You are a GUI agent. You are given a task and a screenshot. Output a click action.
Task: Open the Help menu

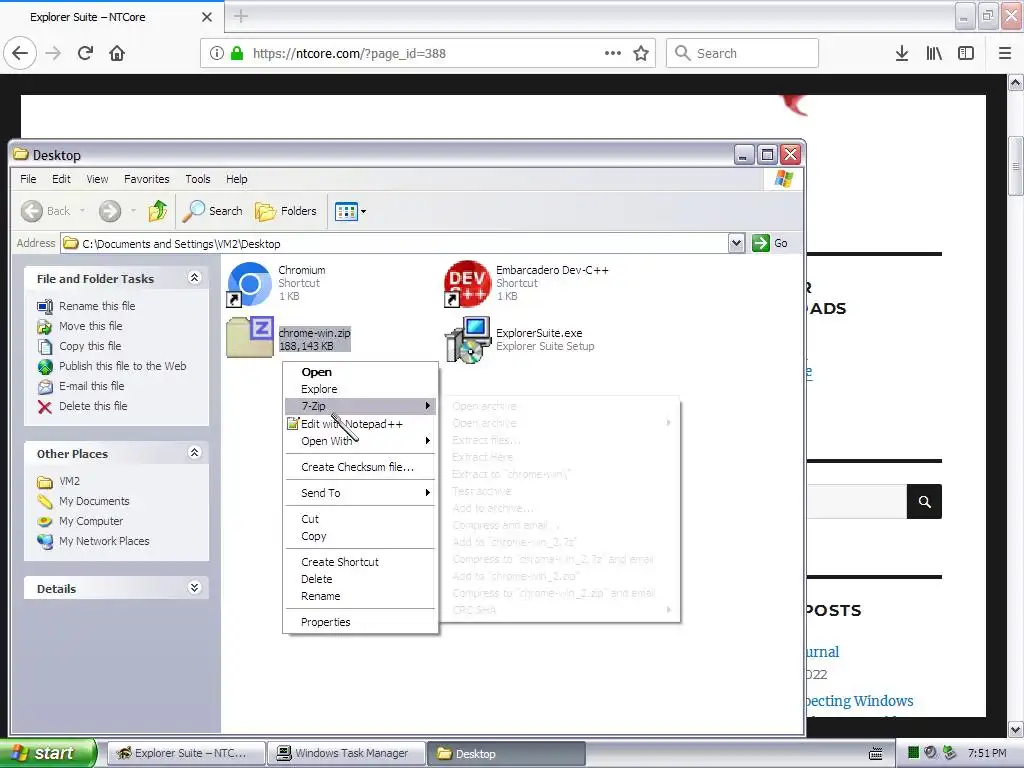236,179
